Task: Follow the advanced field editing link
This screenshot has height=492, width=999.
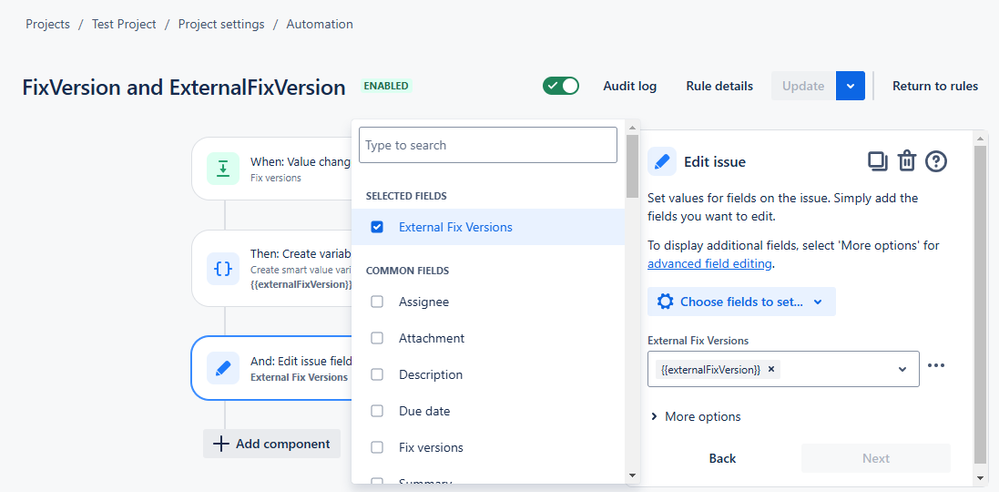Action: [x=710, y=264]
